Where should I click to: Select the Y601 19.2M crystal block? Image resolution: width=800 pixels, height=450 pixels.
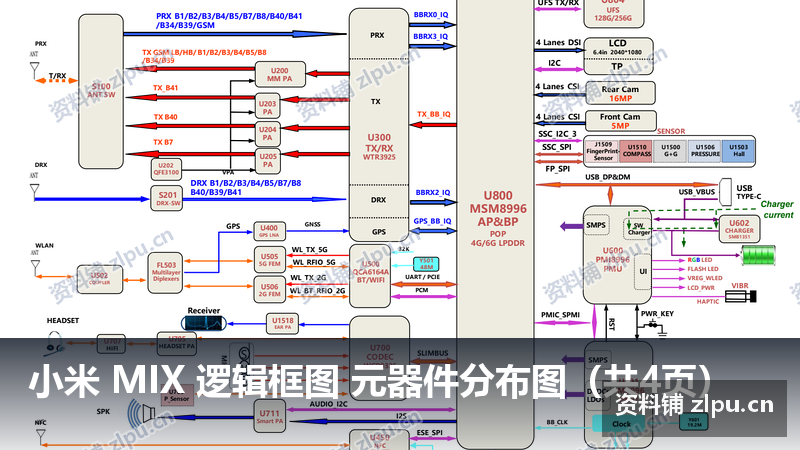click(x=693, y=422)
